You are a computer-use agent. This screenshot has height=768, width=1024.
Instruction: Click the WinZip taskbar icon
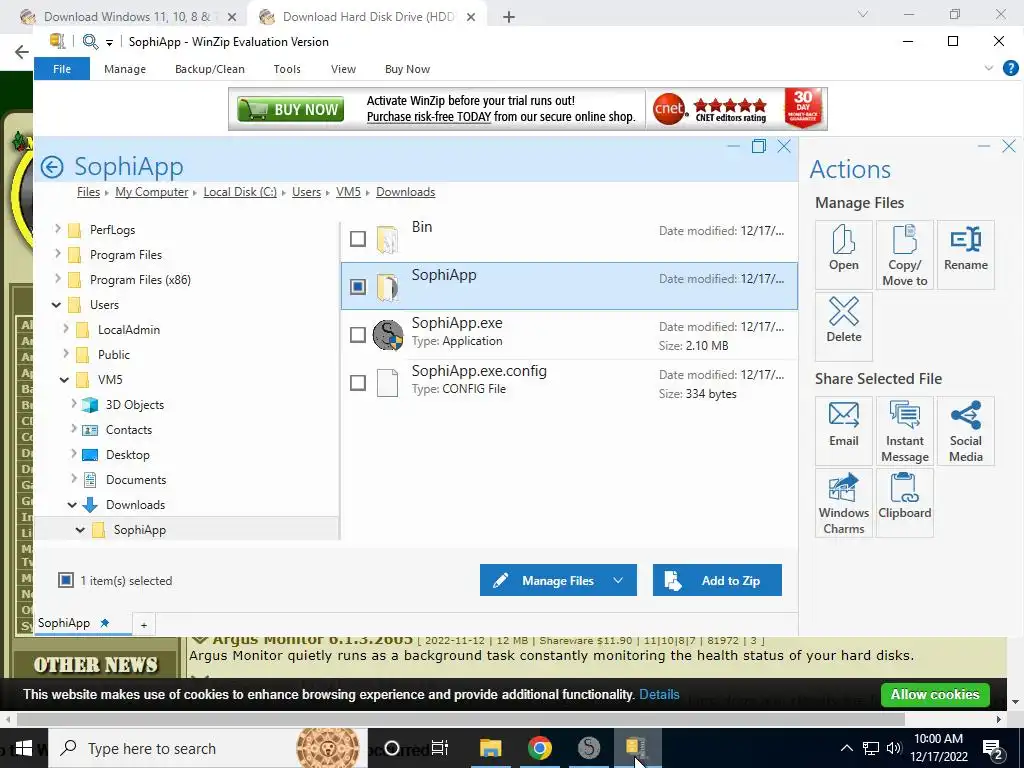[x=637, y=748]
